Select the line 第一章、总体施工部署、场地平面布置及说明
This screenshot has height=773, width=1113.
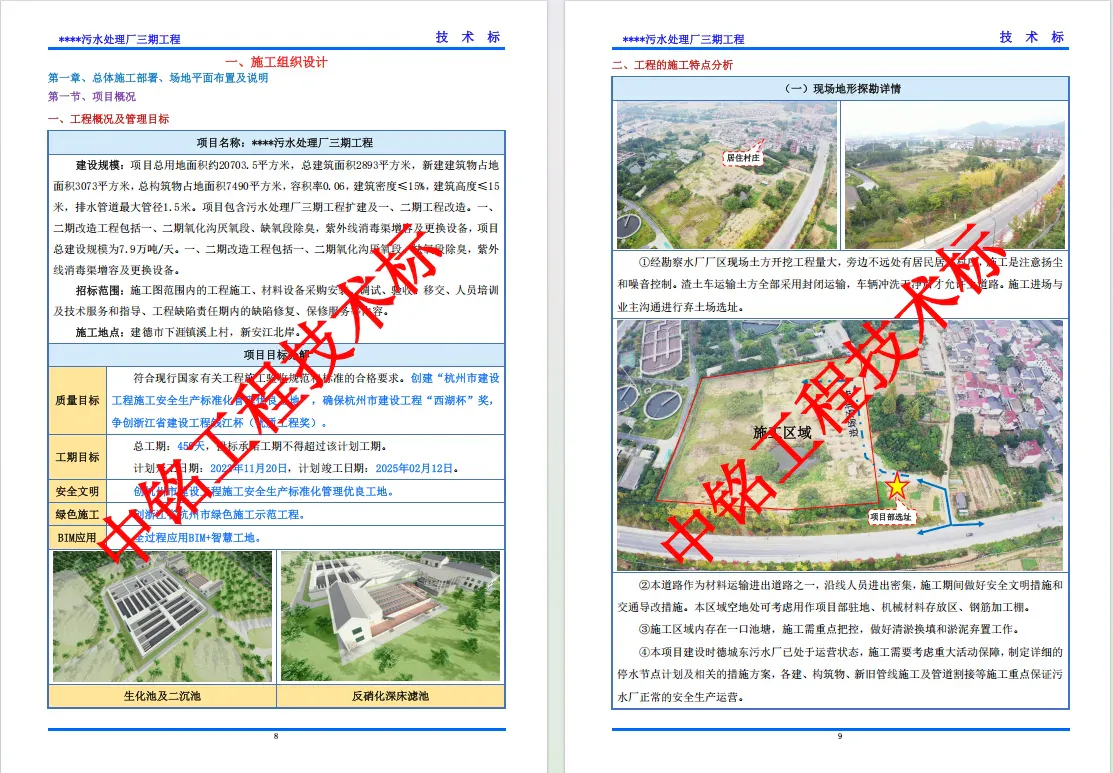[158, 78]
